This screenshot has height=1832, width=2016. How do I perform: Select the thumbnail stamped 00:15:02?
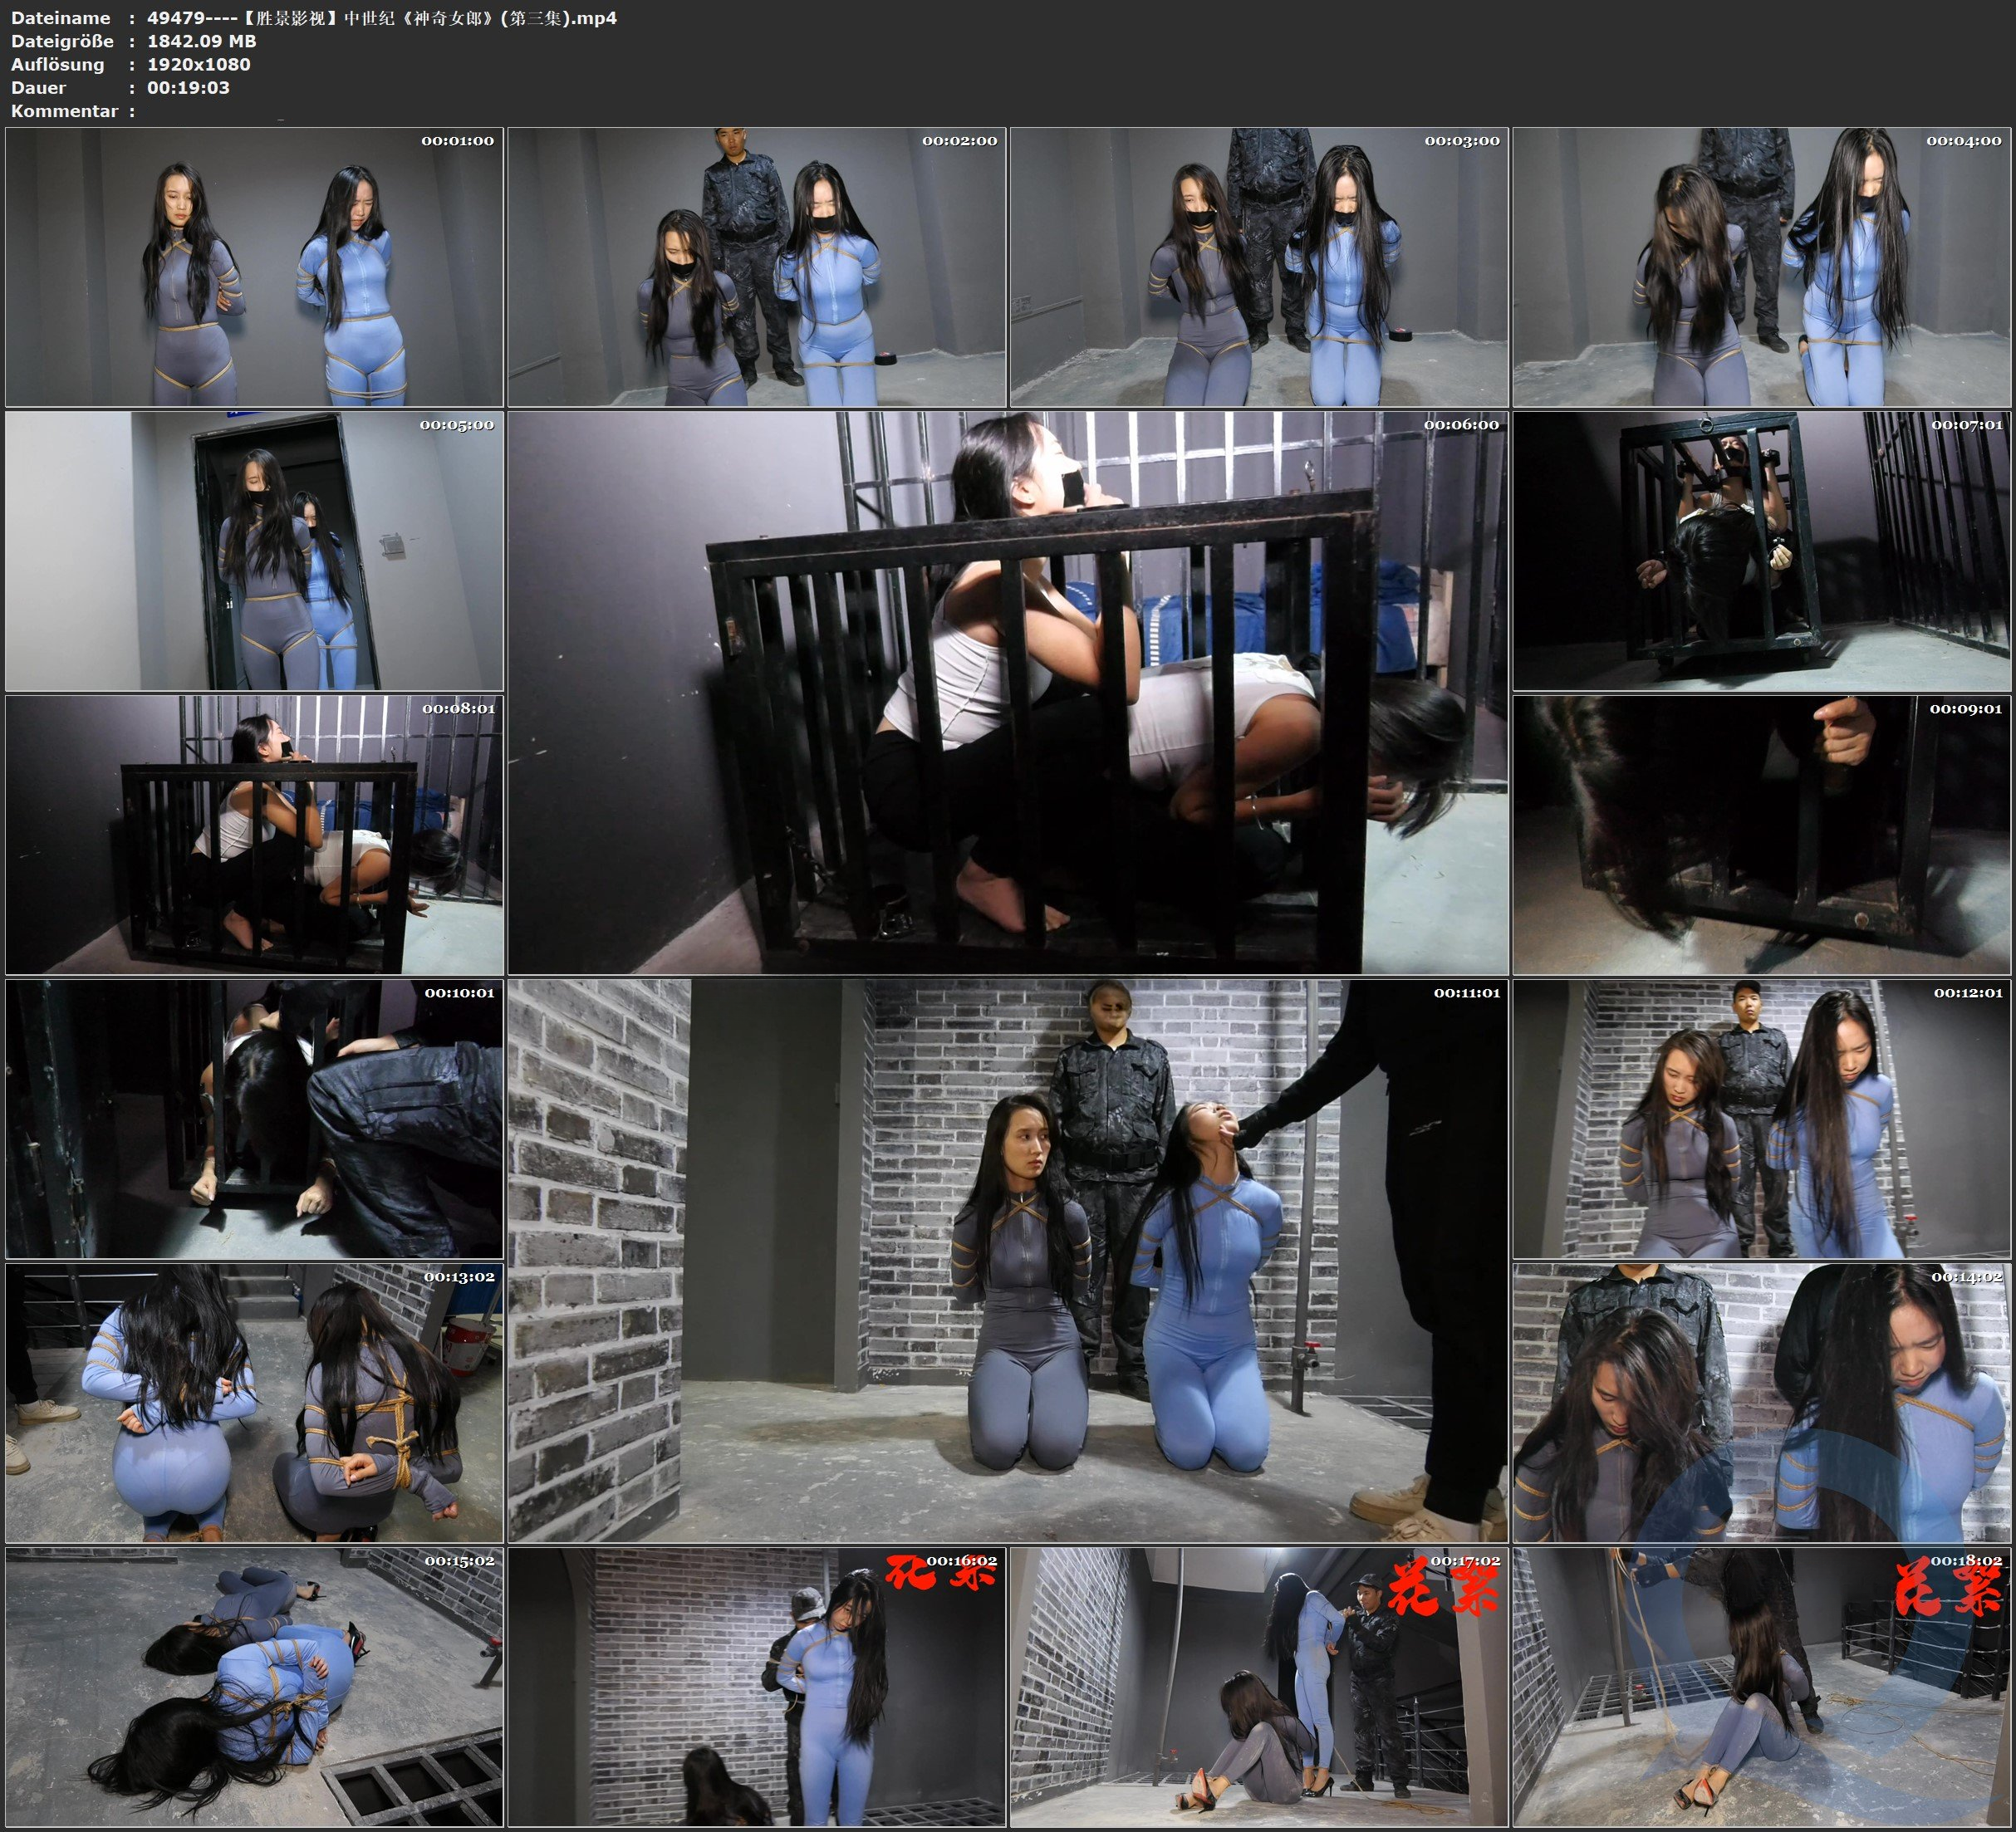click(x=254, y=1687)
